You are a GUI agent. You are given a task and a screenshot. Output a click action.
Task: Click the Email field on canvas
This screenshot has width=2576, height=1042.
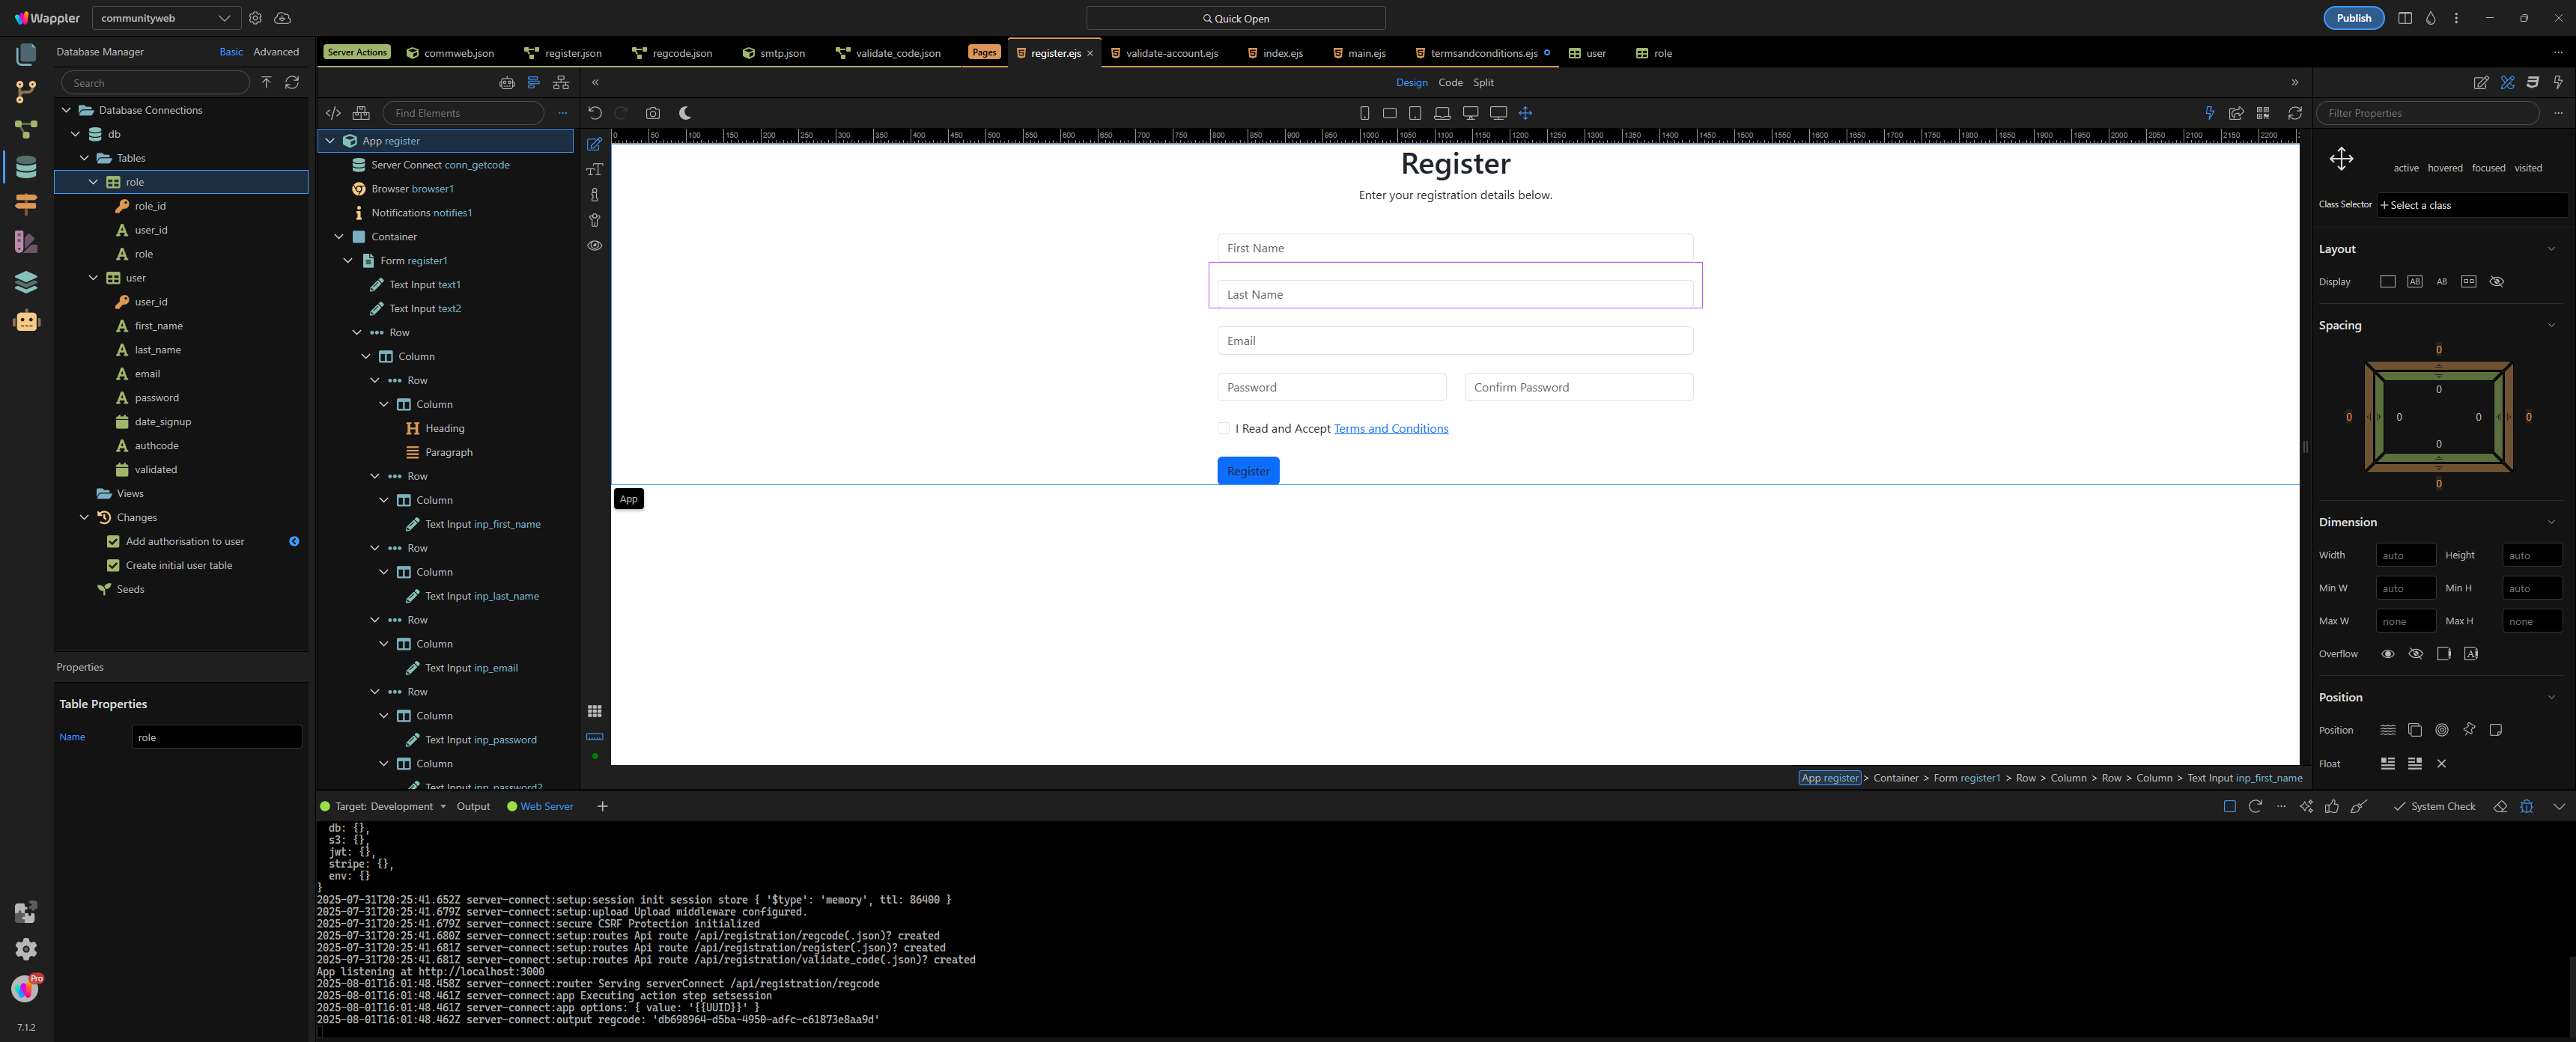point(1455,341)
